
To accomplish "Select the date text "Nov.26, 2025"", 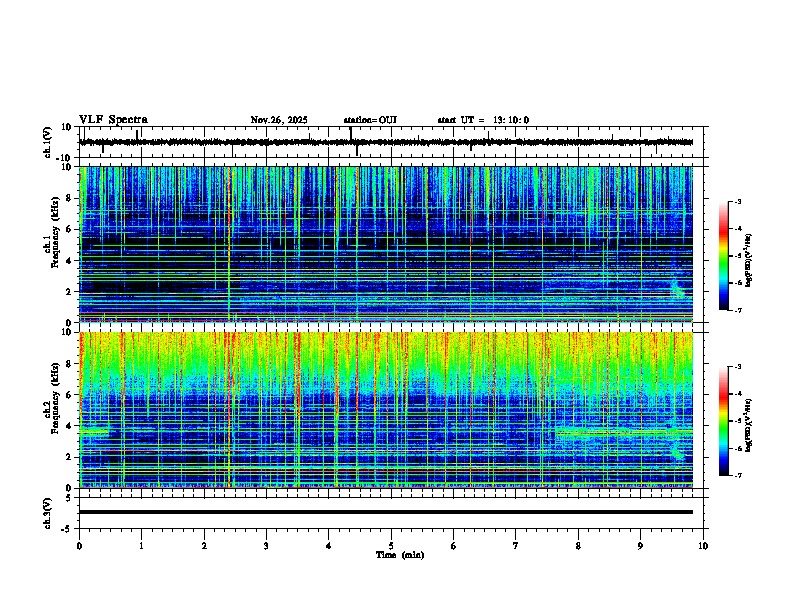I will point(279,120).
